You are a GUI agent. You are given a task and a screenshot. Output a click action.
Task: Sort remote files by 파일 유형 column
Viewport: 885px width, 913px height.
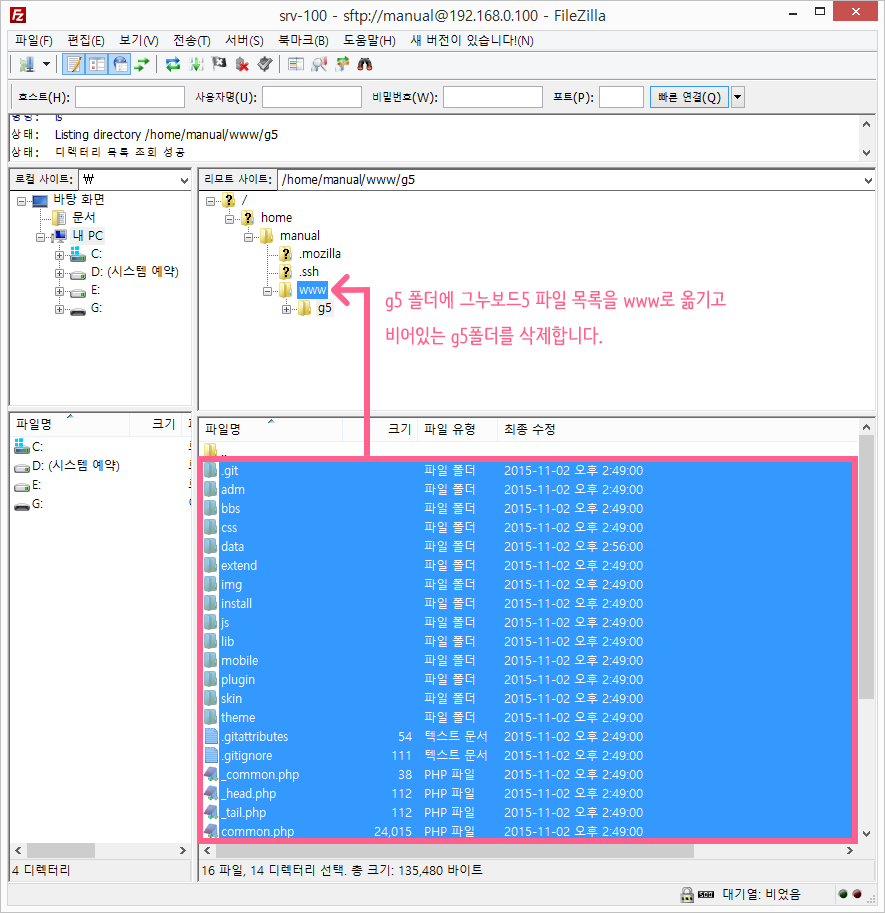457,429
